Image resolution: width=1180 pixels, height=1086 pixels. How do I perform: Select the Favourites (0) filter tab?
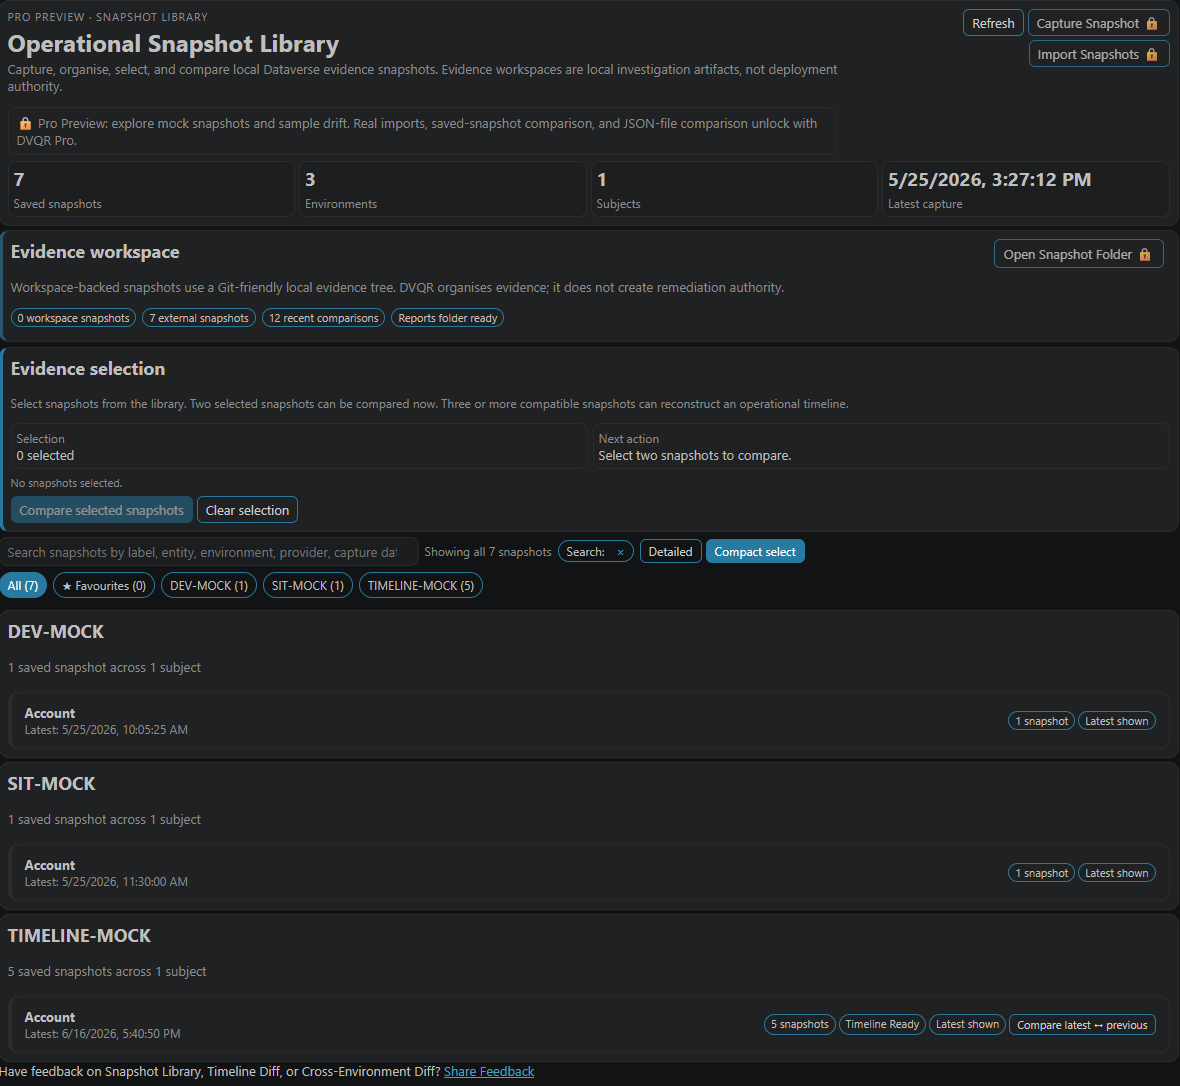pos(104,586)
